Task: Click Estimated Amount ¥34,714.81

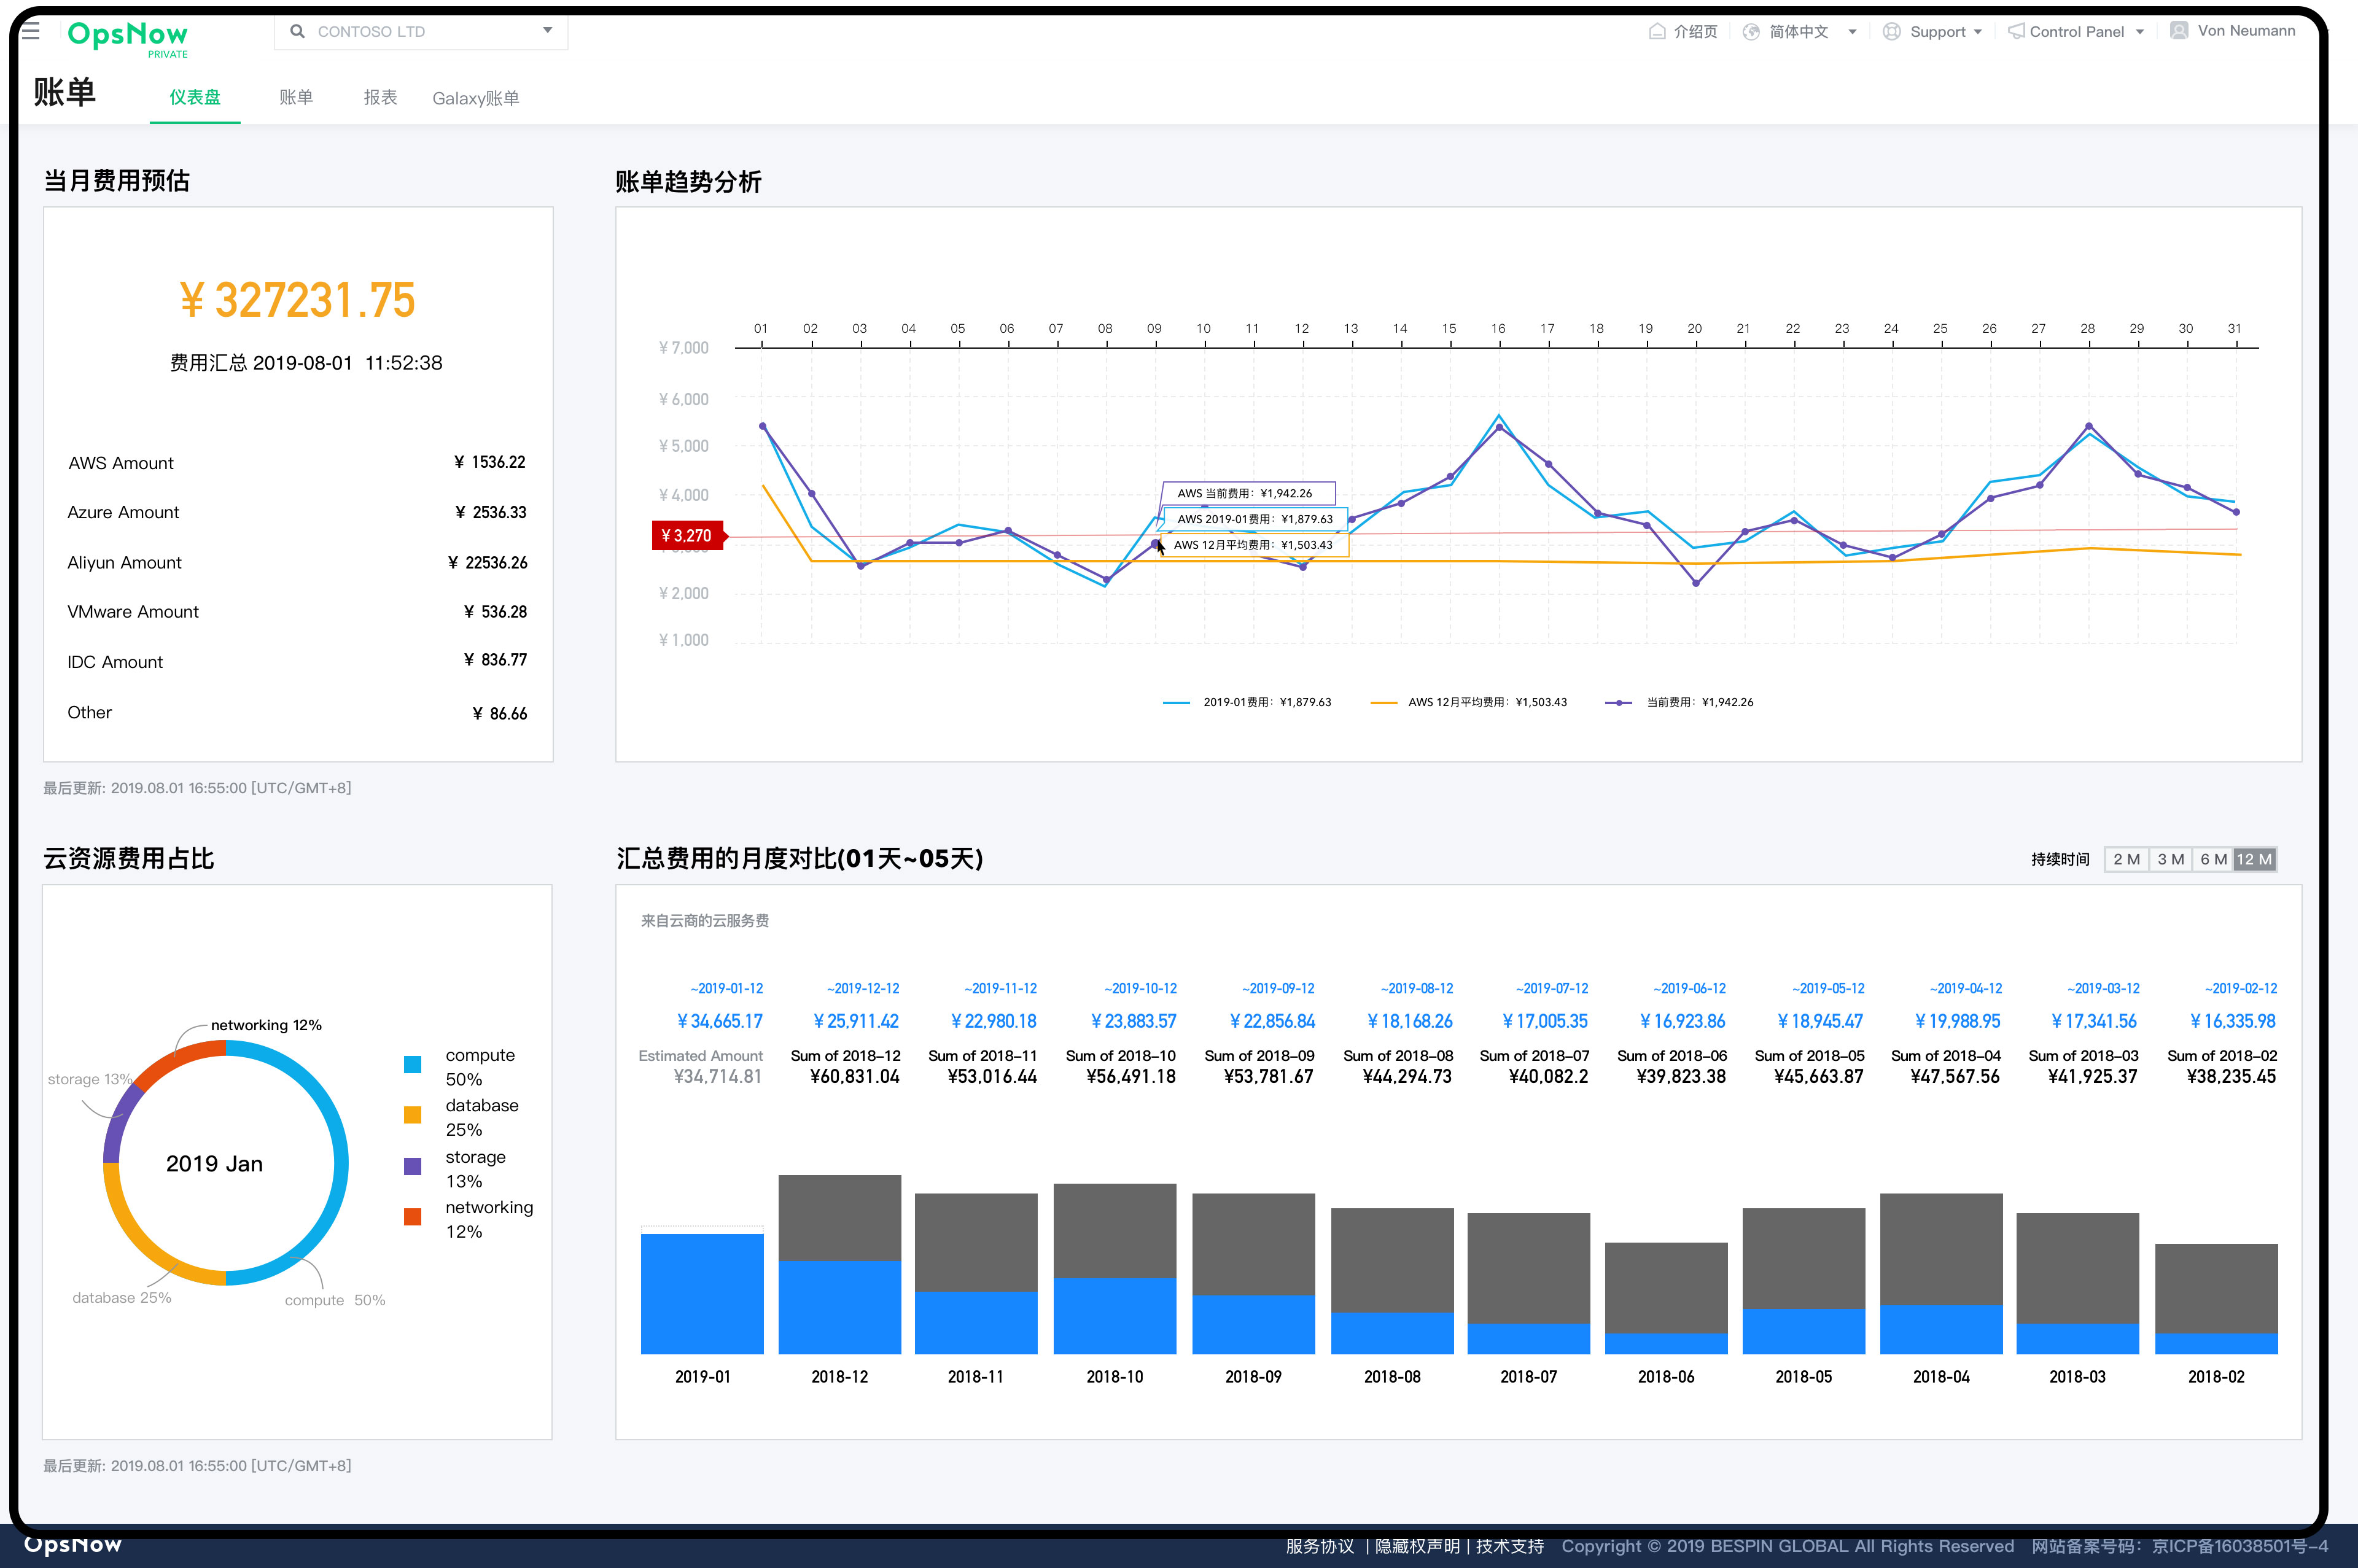Action: click(x=701, y=1066)
